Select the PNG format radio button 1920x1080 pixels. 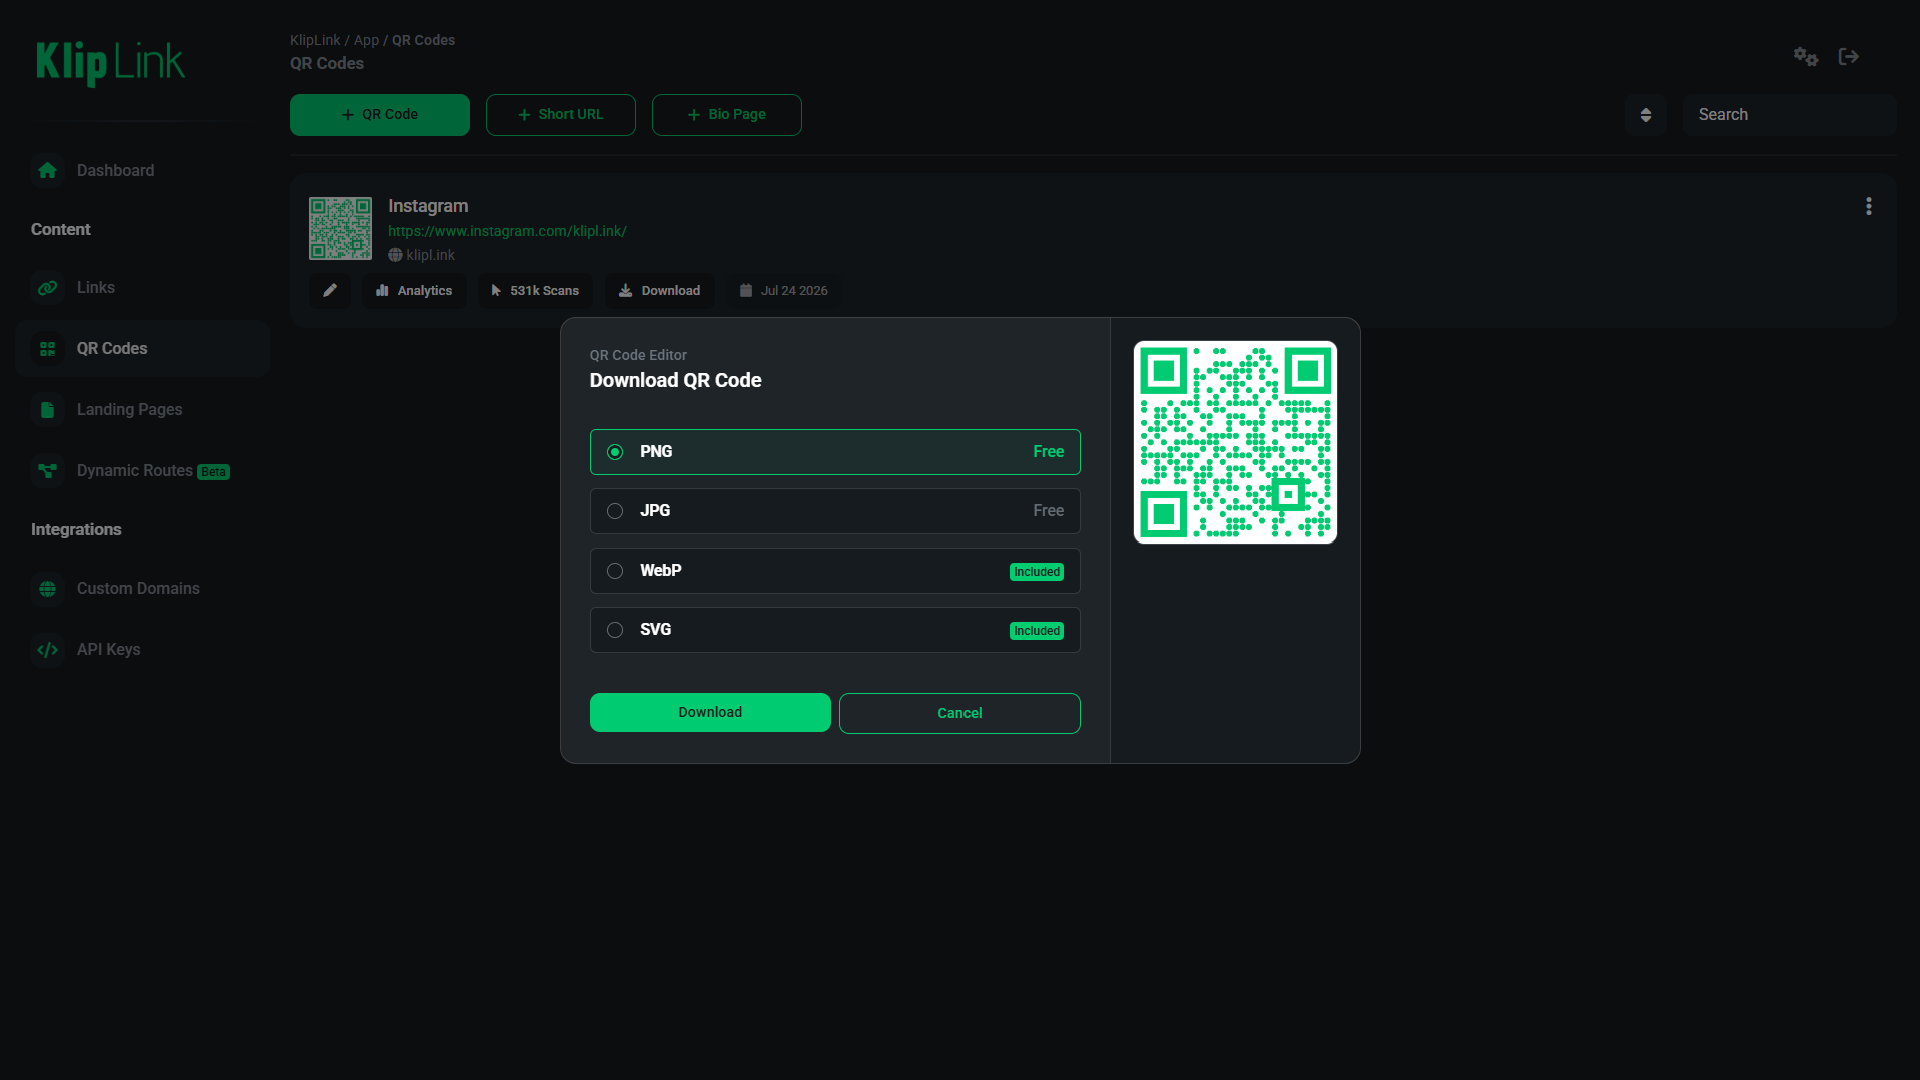click(615, 452)
